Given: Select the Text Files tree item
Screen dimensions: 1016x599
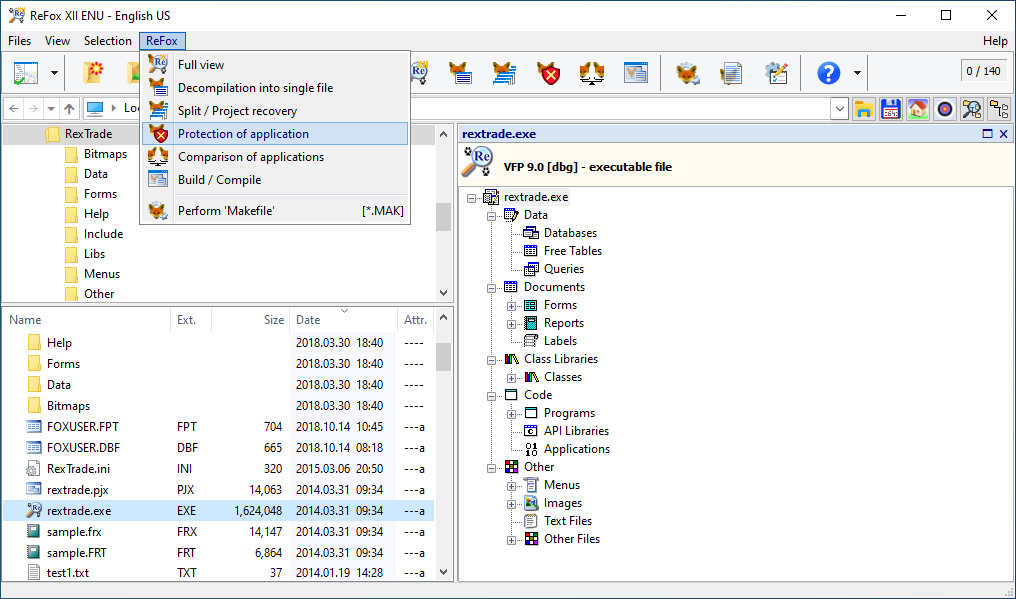Looking at the screenshot, I should (x=568, y=521).
